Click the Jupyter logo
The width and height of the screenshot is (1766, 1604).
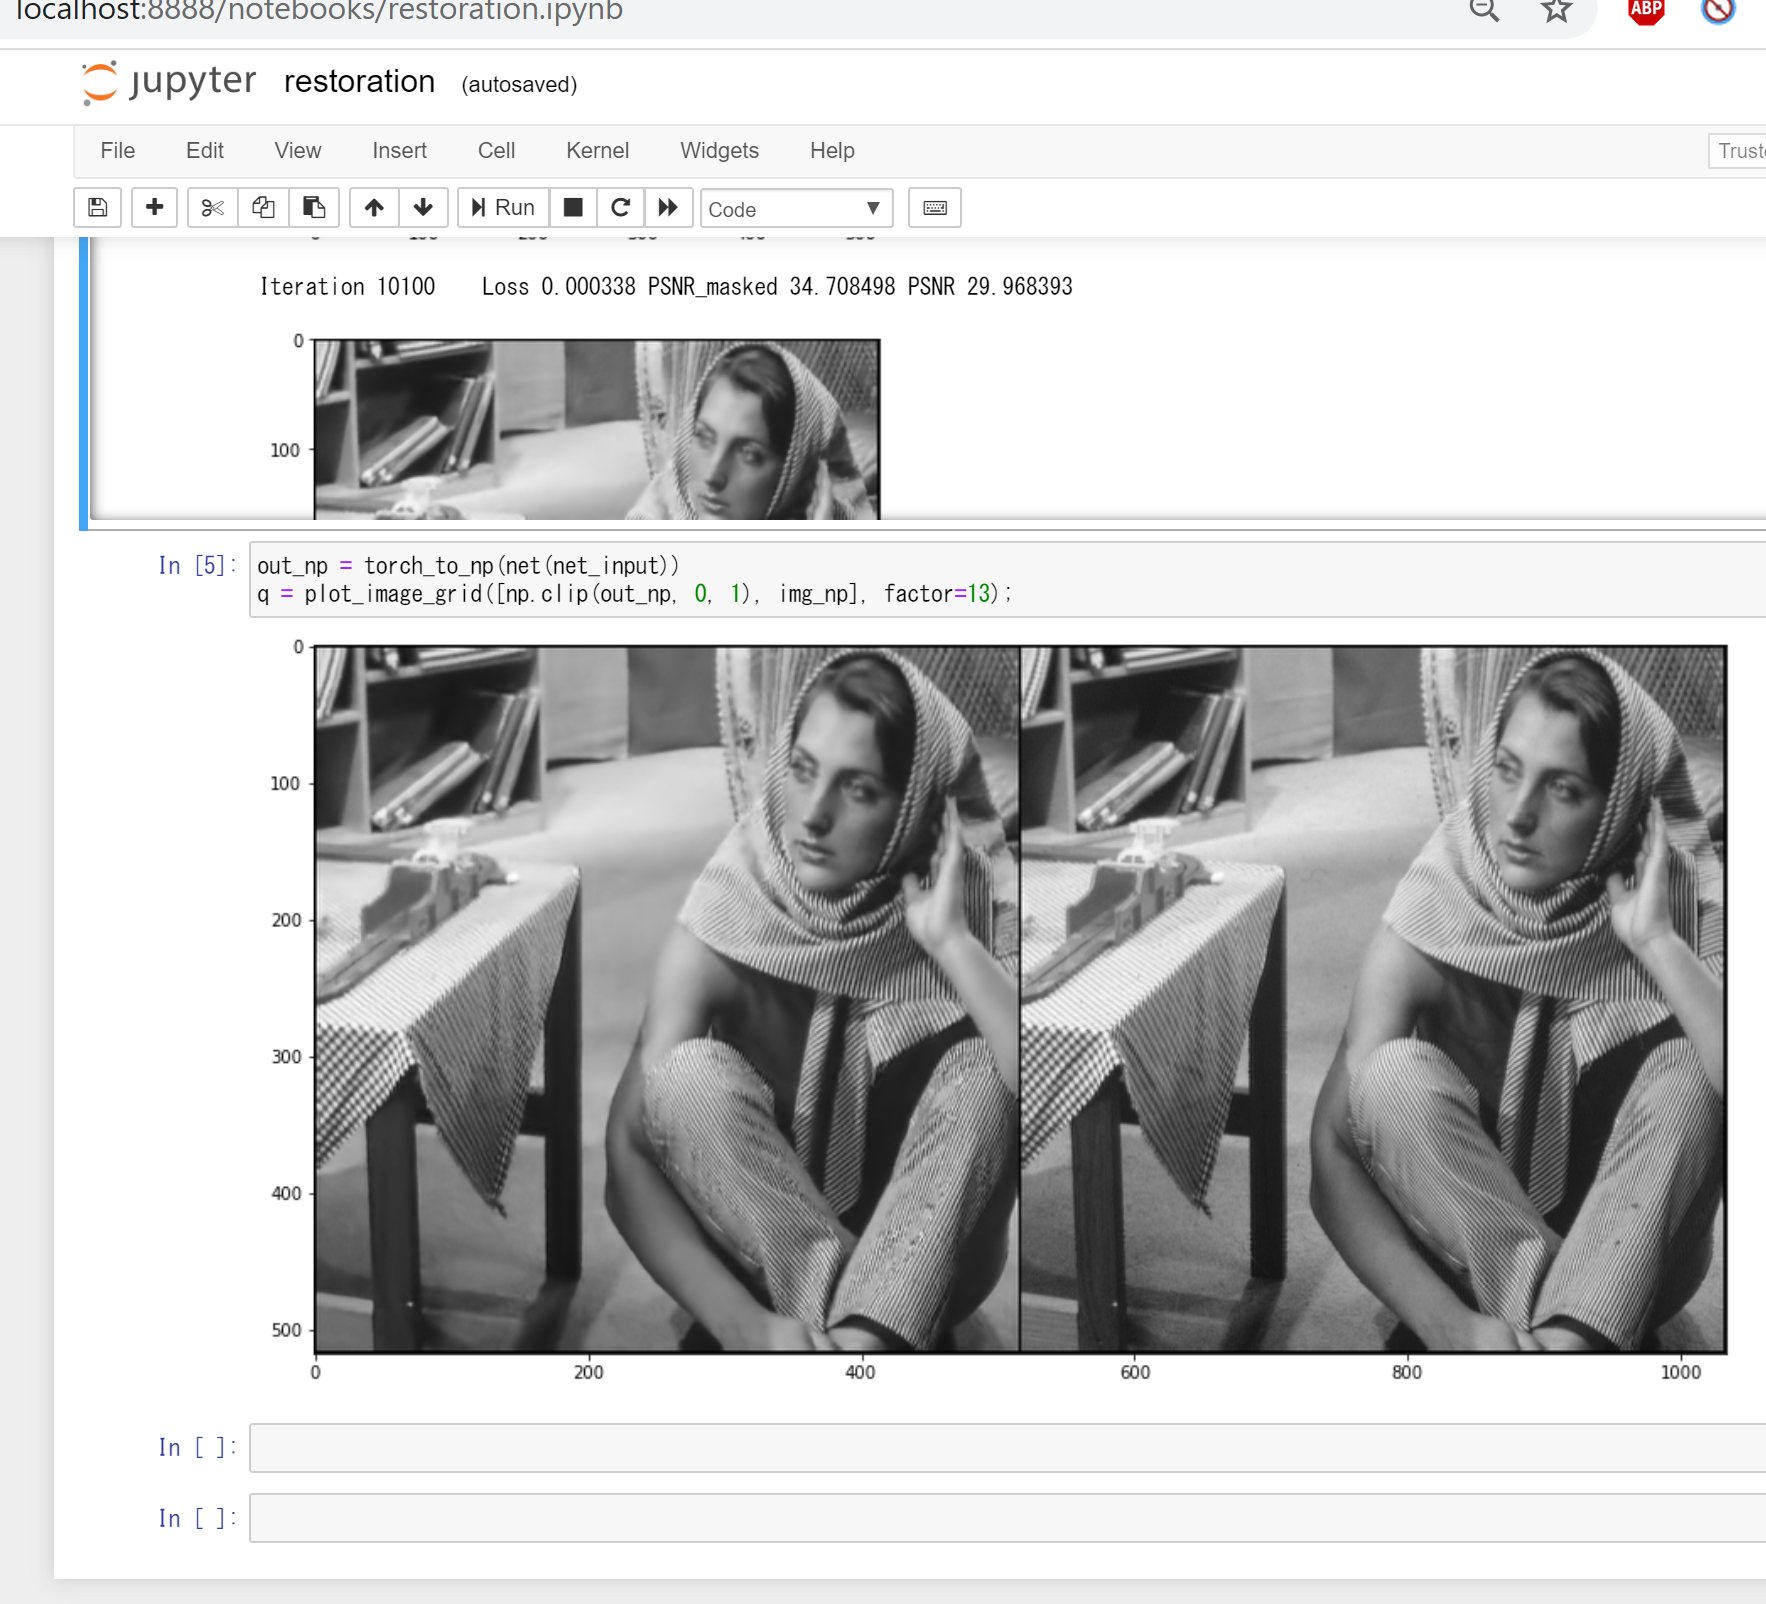pos(169,82)
